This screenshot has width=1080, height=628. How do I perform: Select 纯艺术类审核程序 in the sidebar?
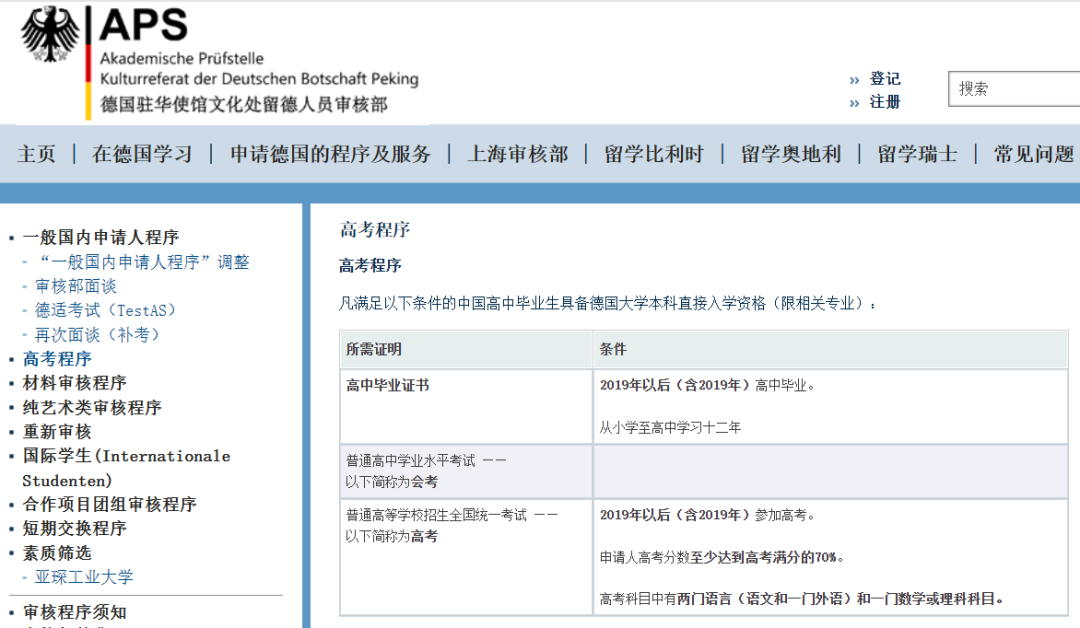tap(92, 408)
